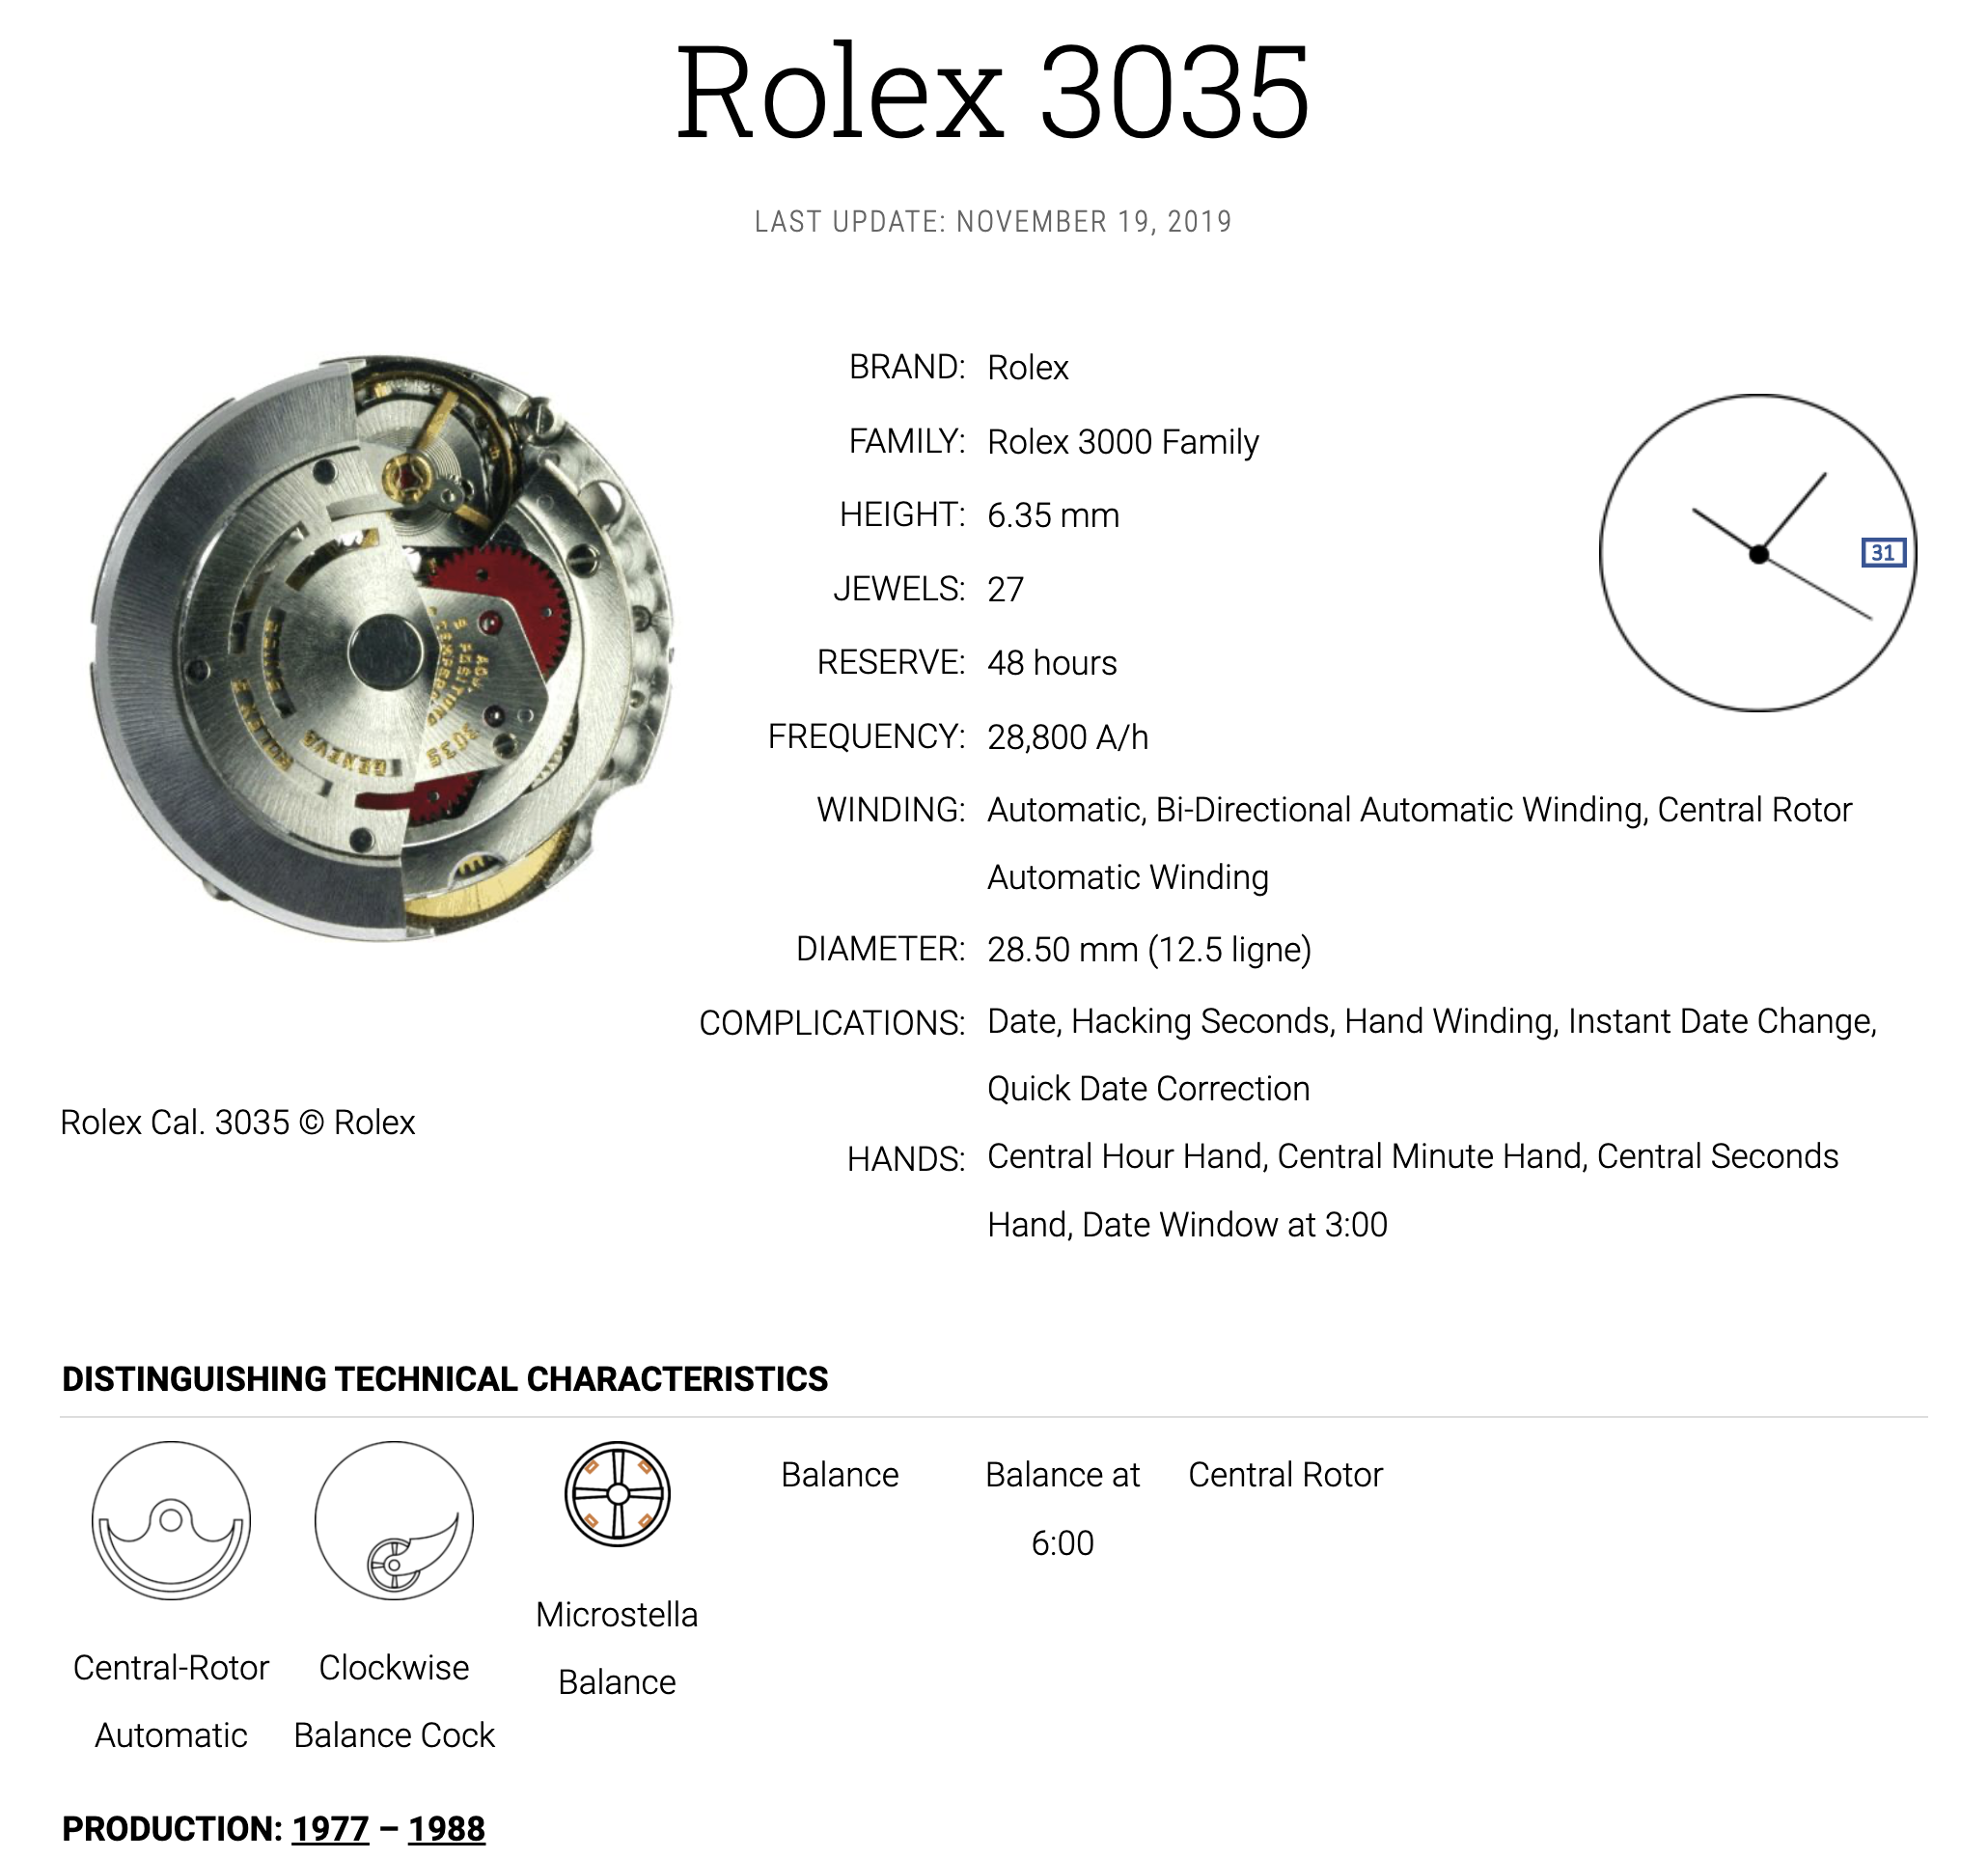
Task: Click the Central-Rotor Automatic text label
Action: click(171, 1702)
